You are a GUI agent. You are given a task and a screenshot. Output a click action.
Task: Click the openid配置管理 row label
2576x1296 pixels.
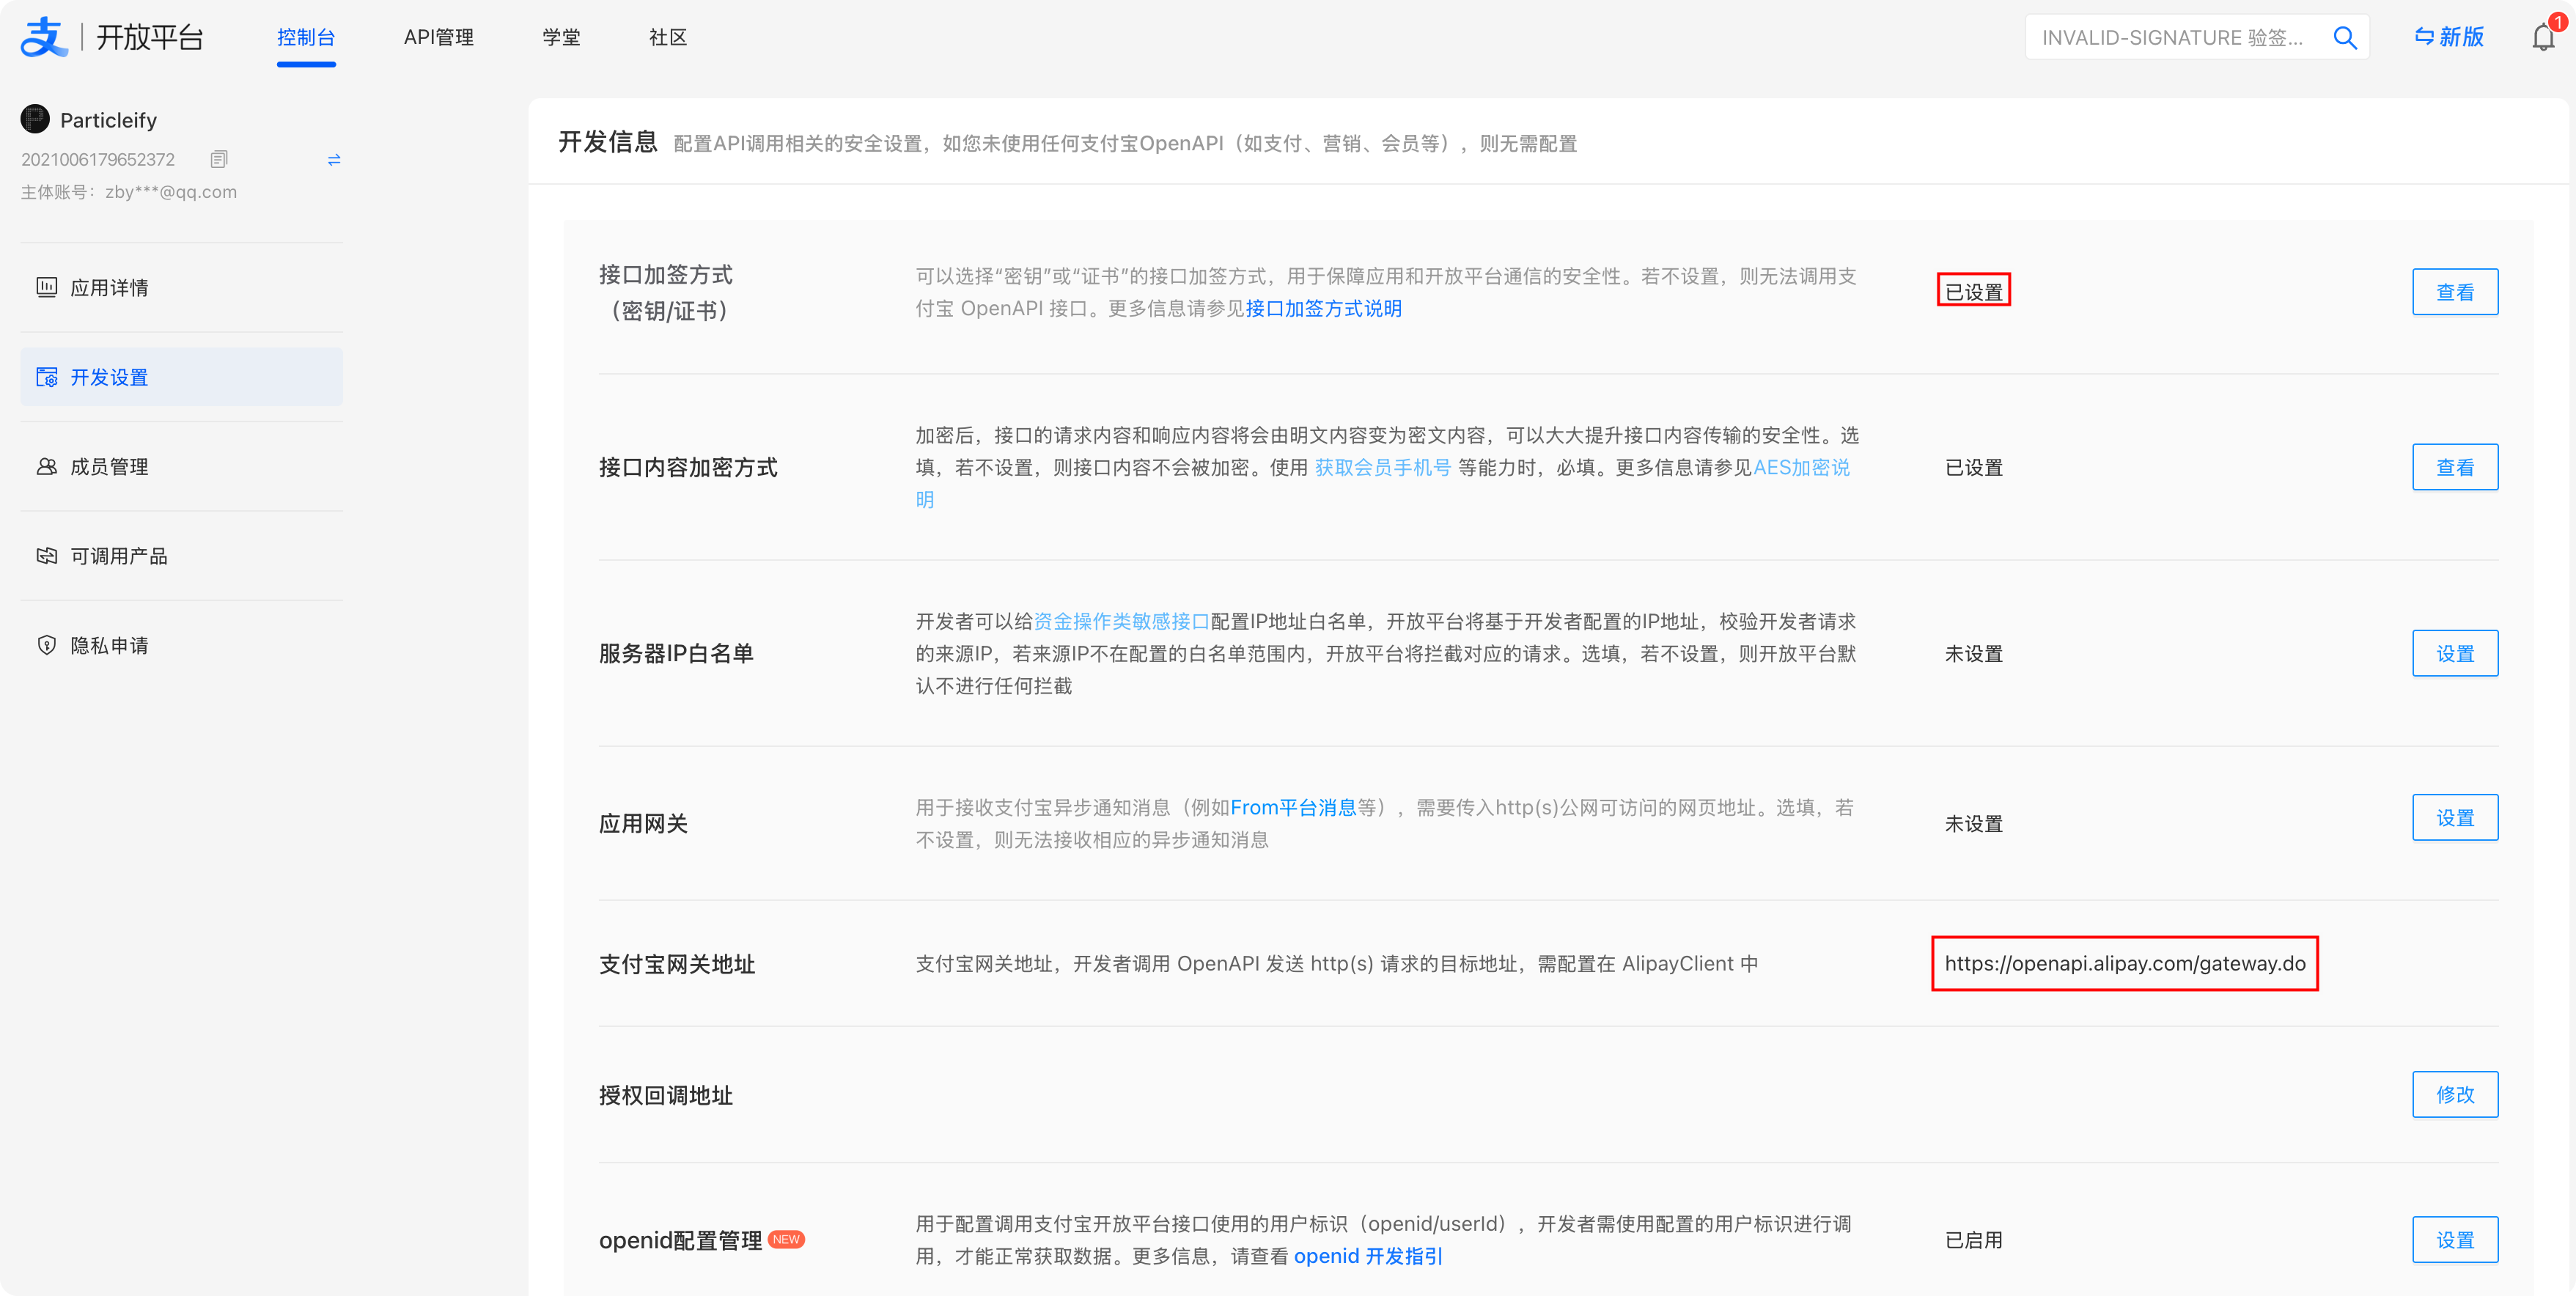pyautogui.click(x=680, y=1240)
